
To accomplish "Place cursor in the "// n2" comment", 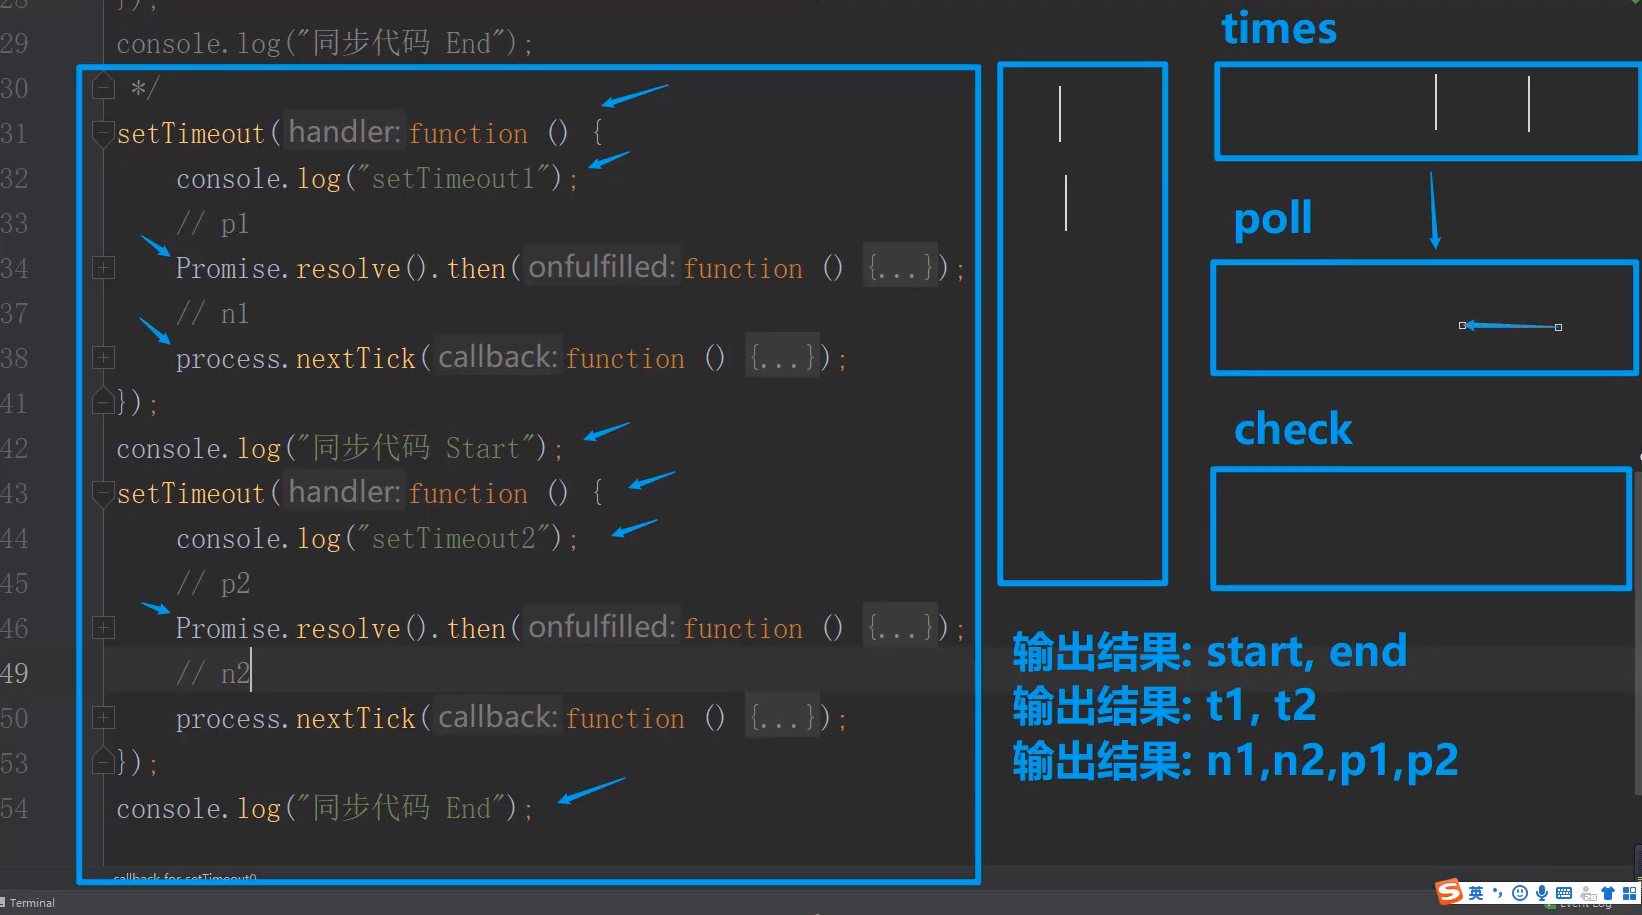I will (213, 673).
